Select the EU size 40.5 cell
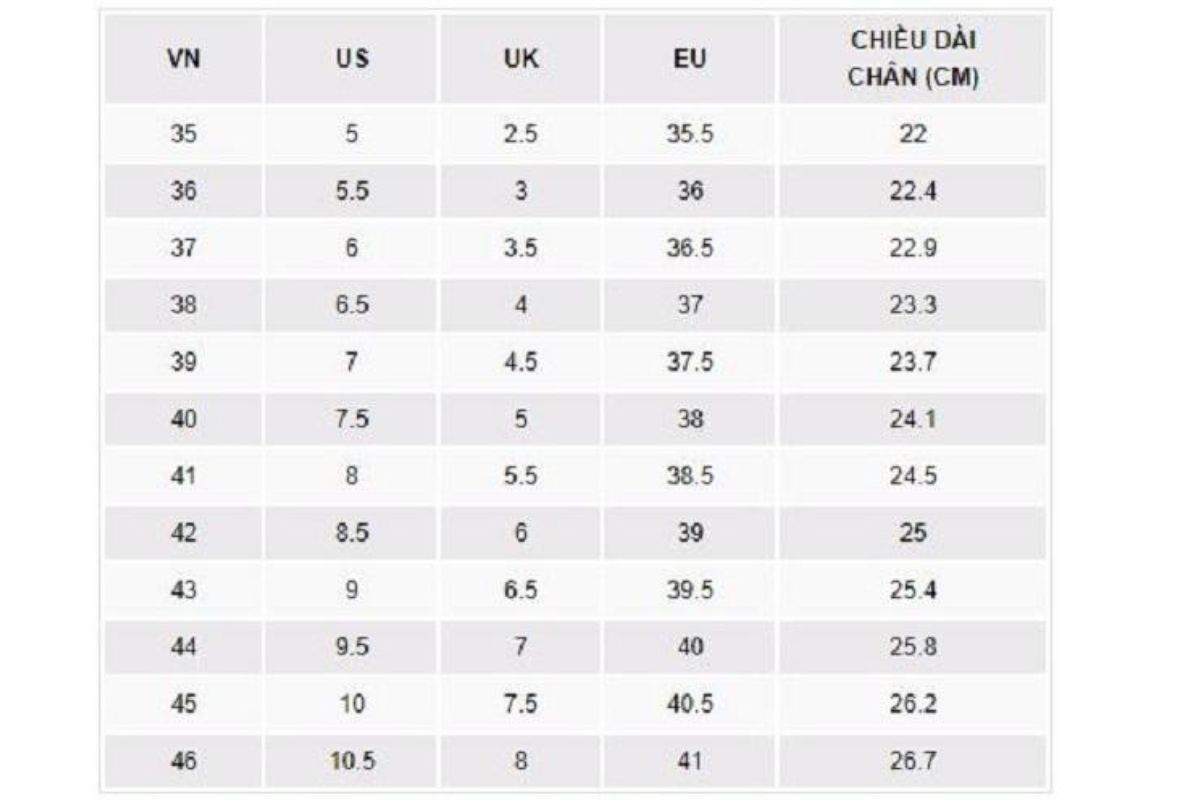The height and width of the screenshot is (800, 1200). tap(690, 704)
